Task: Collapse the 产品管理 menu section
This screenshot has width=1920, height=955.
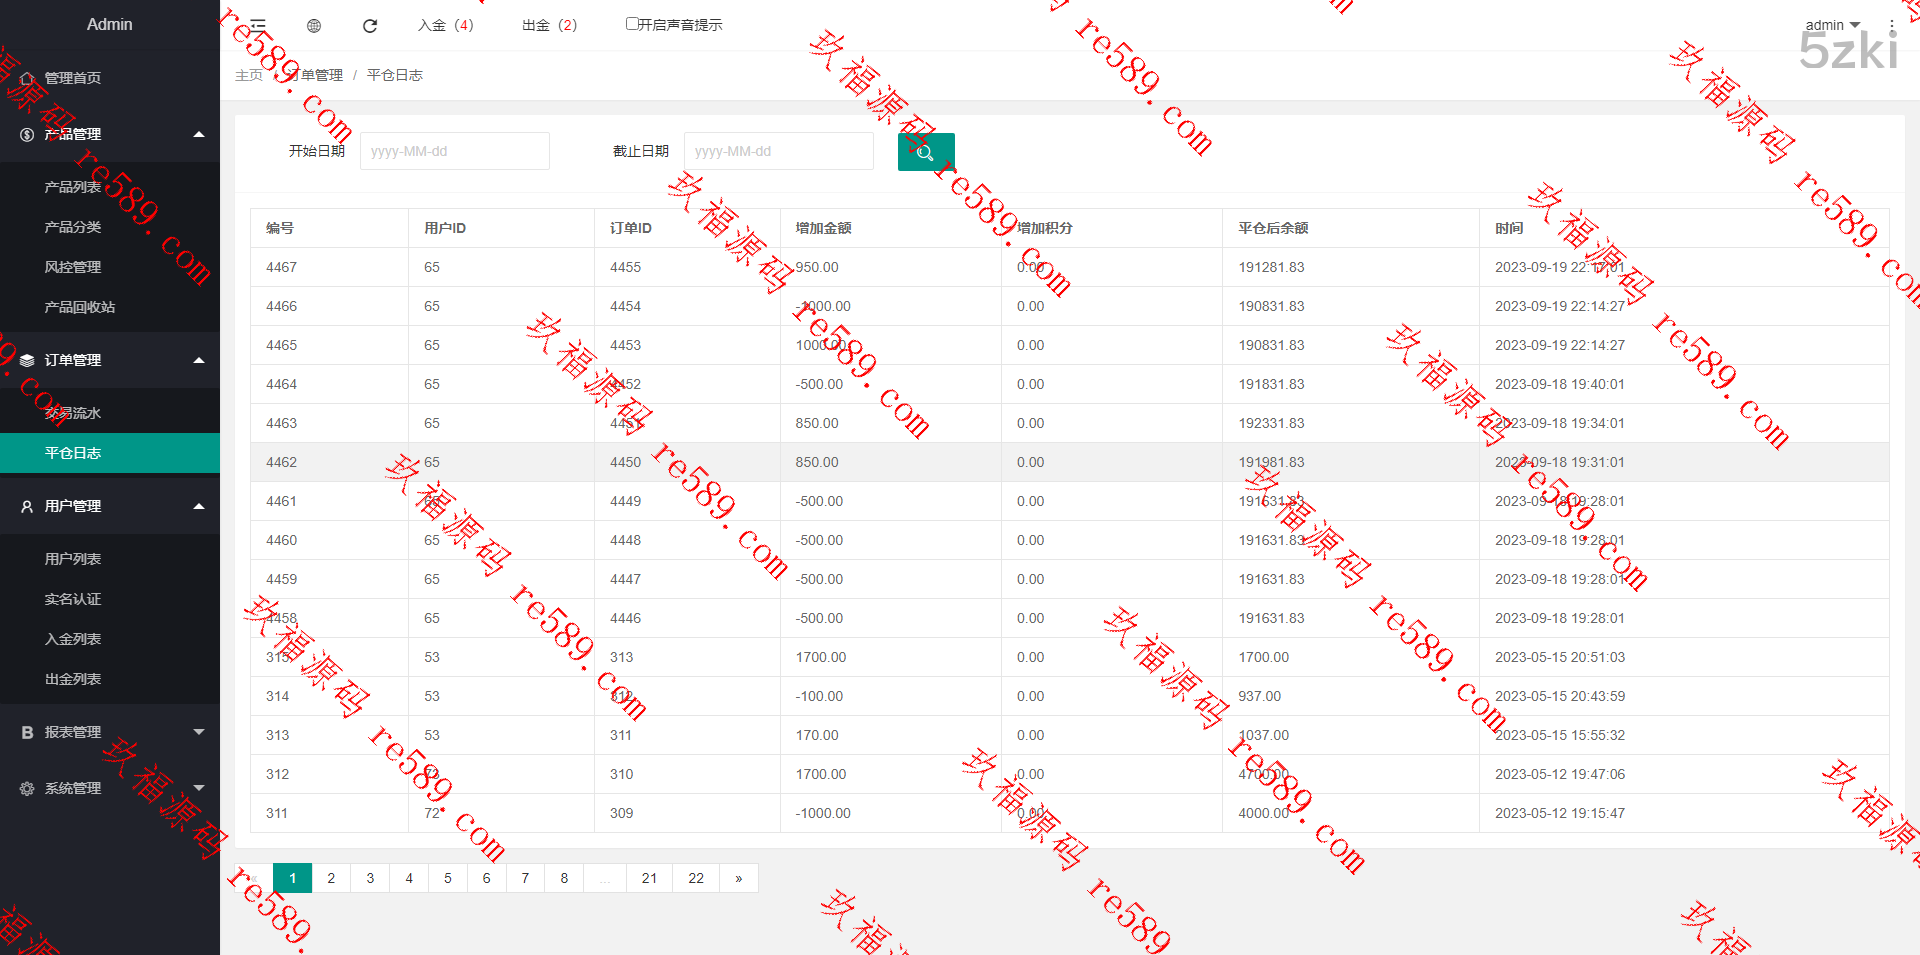Action: [x=199, y=134]
